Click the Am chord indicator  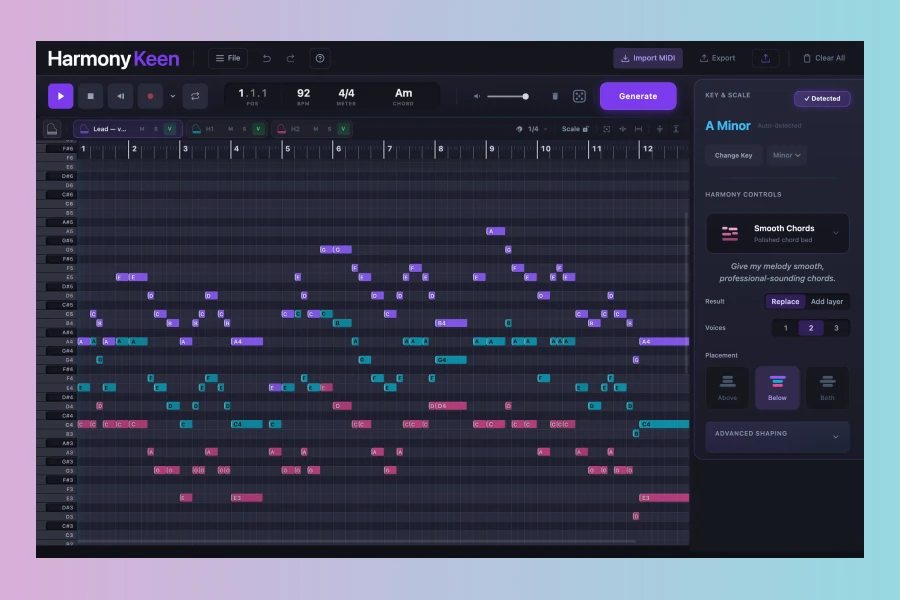pyautogui.click(x=403, y=96)
